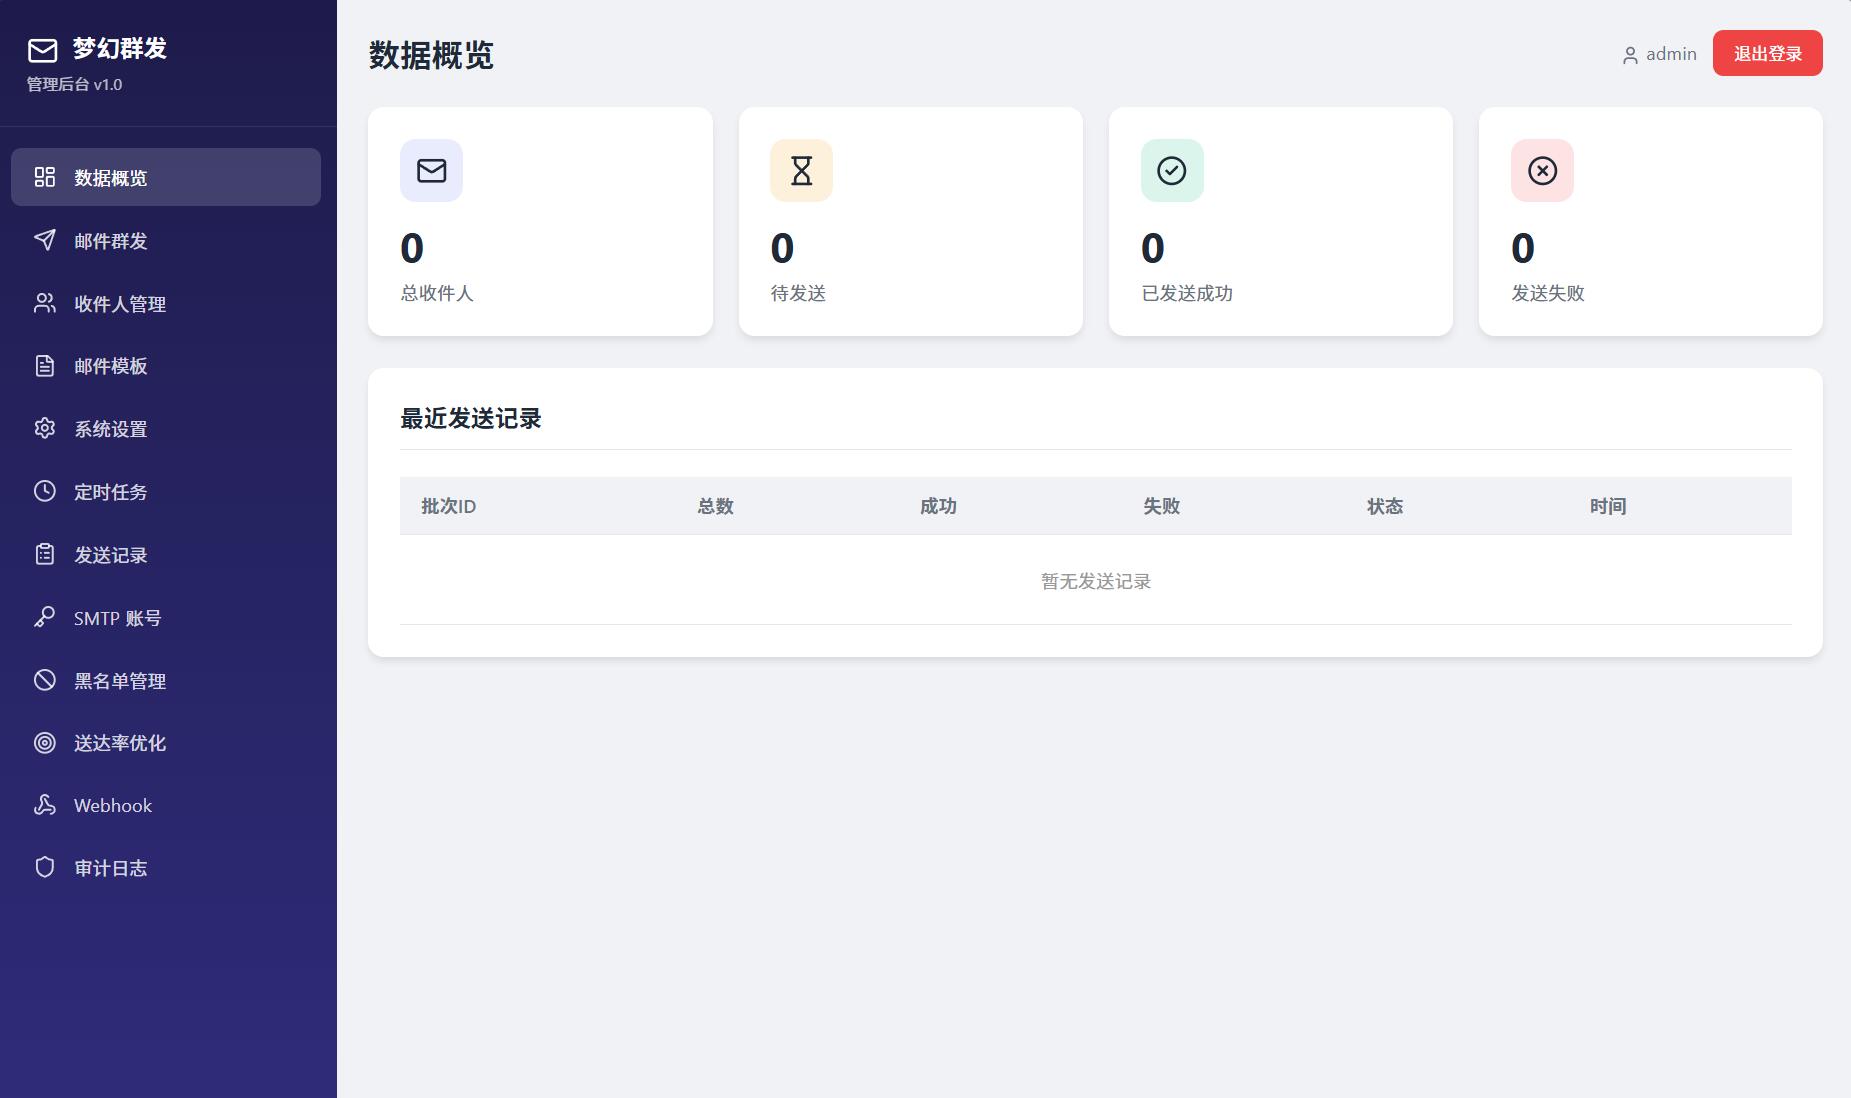
Task: Click the 数据概览 page title
Action: click(431, 55)
